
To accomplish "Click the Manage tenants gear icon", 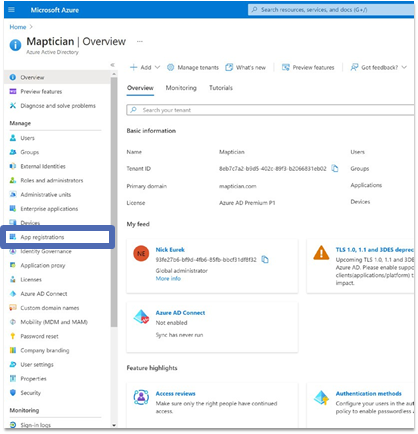I will tap(171, 67).
